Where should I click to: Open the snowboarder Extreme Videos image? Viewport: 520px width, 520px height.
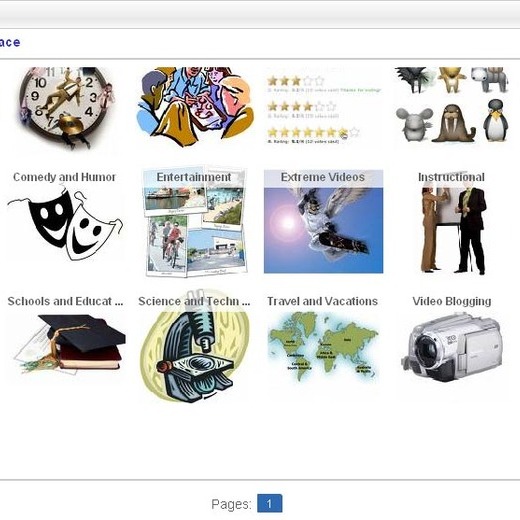pyautogui.click(x=323, y=222)
